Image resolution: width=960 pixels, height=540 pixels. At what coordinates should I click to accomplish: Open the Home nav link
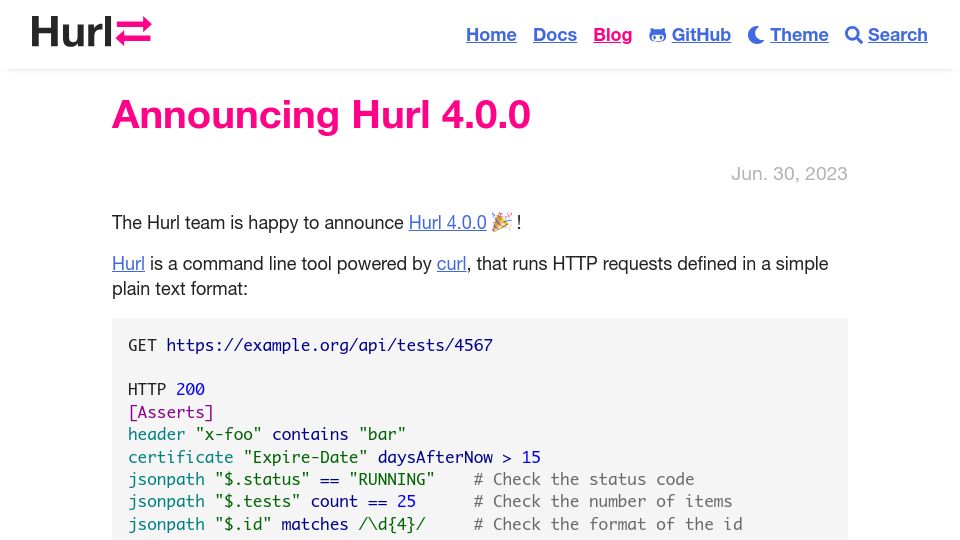click(491, 35)
